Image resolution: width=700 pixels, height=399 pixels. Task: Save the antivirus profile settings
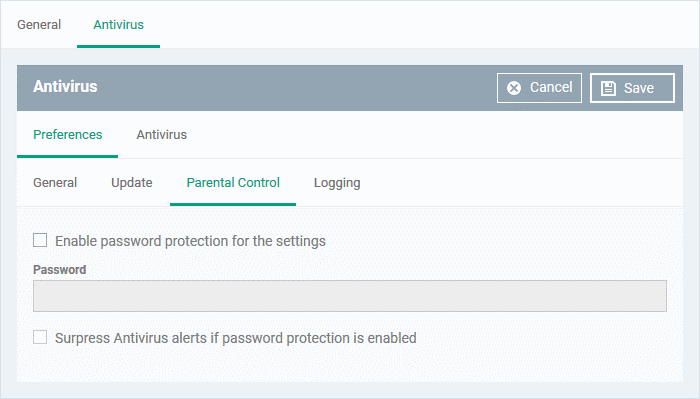(632, 88)
